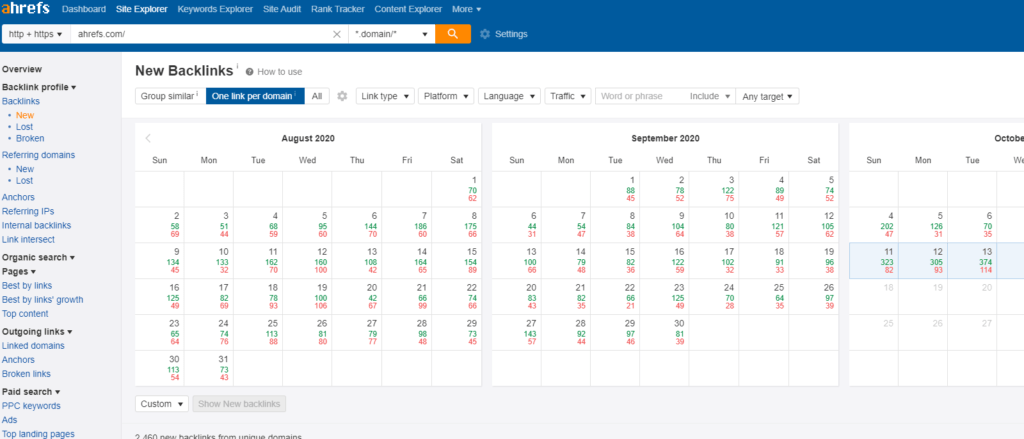The image size is (1024, 439).
Task: Open the Broken links sidebar link
Action: 26,374
